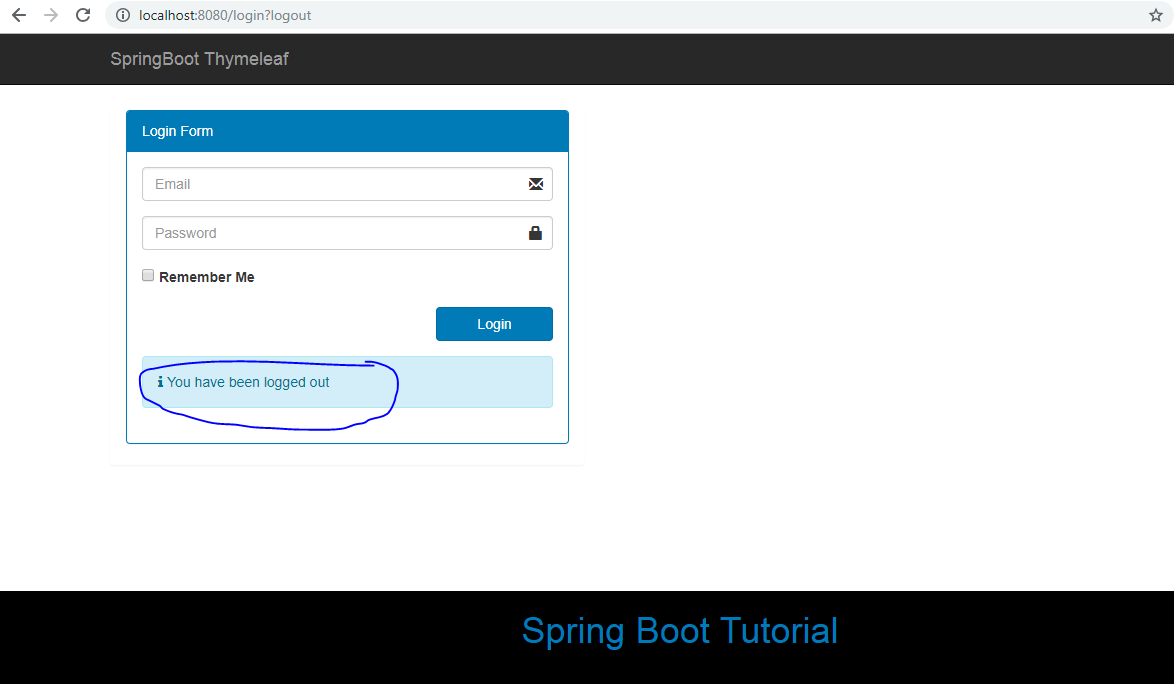This screenshot has width=1174, height=684.
Task: Open site info via the circled-i icon
Action: coord(121,15)
